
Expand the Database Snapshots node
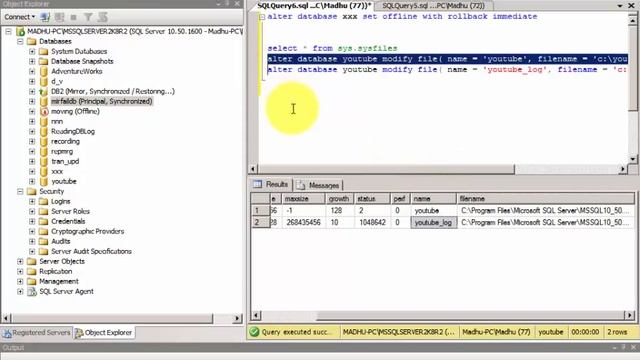coord(32,61)
